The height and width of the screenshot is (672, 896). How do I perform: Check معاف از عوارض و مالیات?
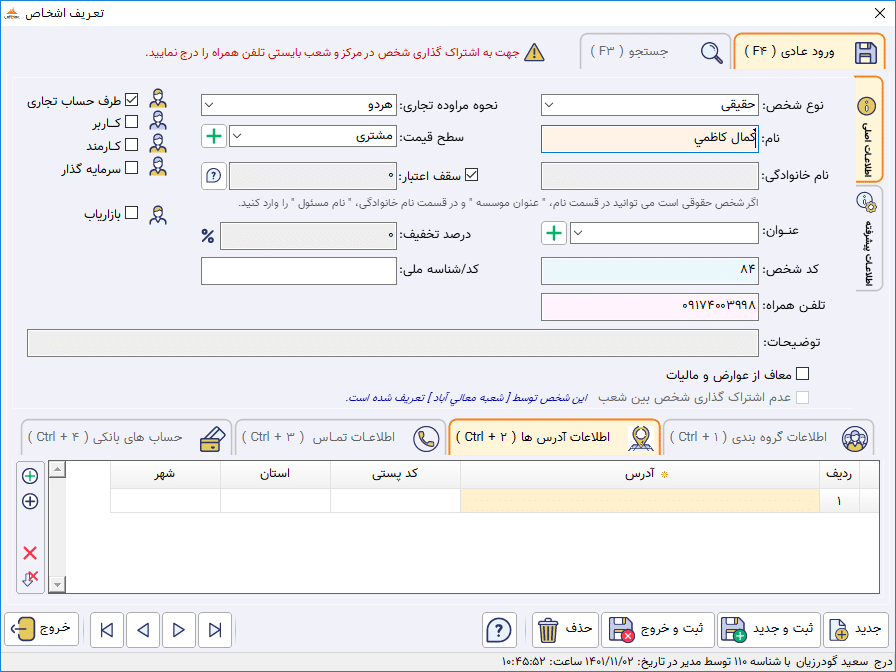pyautogui.click(x=802, y=374)
